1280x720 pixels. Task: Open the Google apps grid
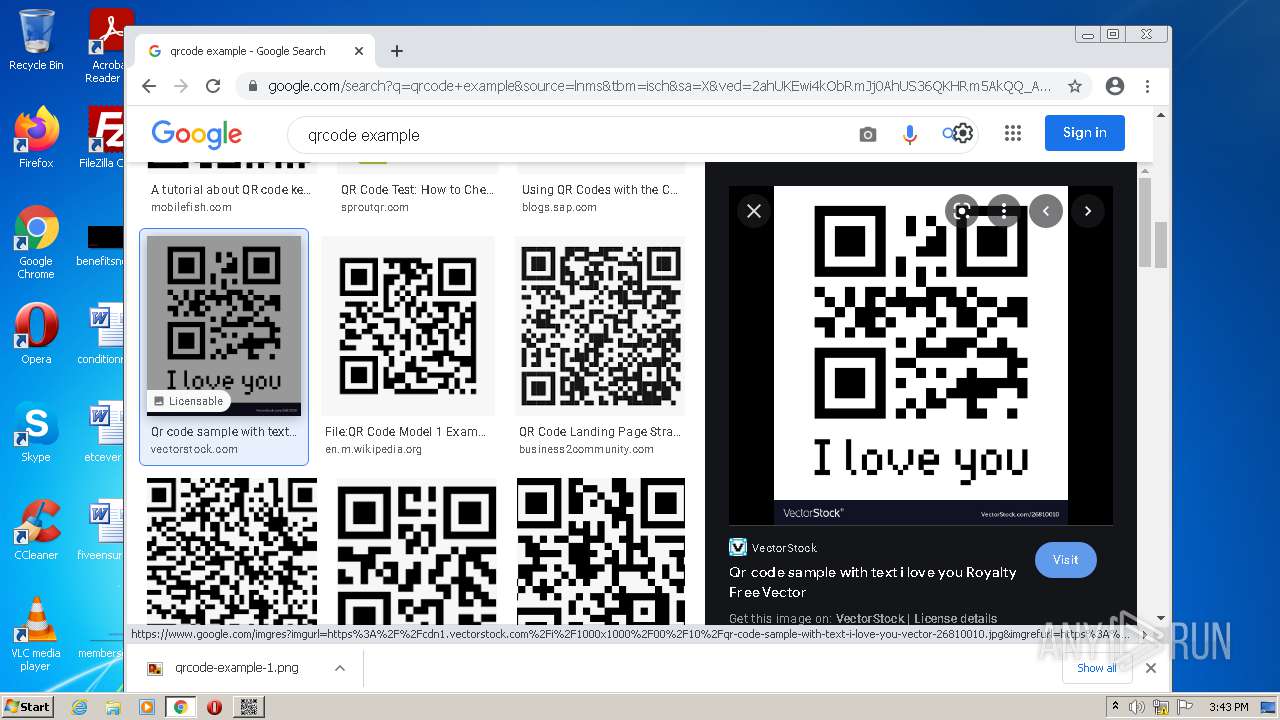coord(1013,133)
